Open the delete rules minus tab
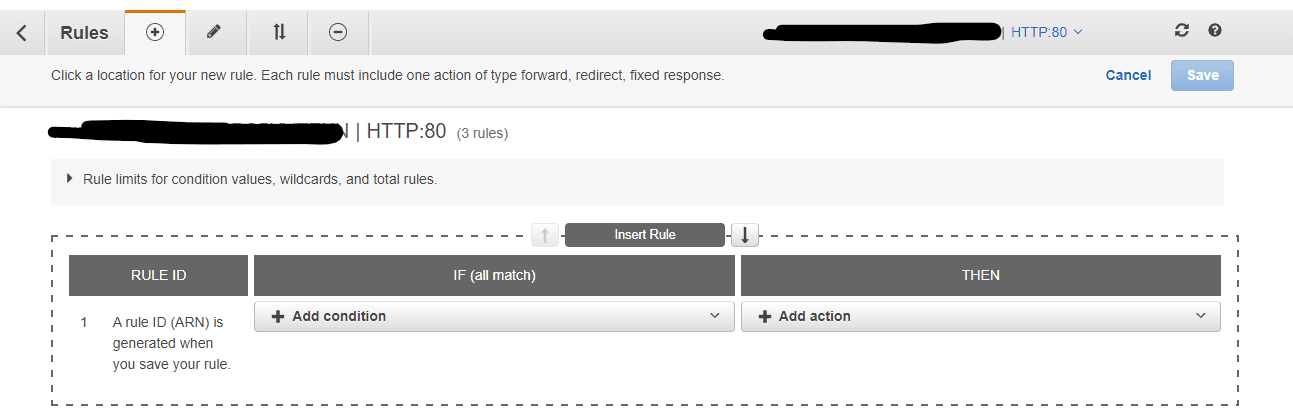Screen dimensions: 1293x415 point(338,33)
